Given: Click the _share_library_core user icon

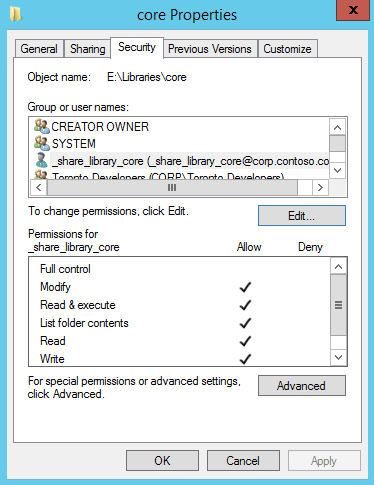Looking at the screenshot, I should (42, 161).
